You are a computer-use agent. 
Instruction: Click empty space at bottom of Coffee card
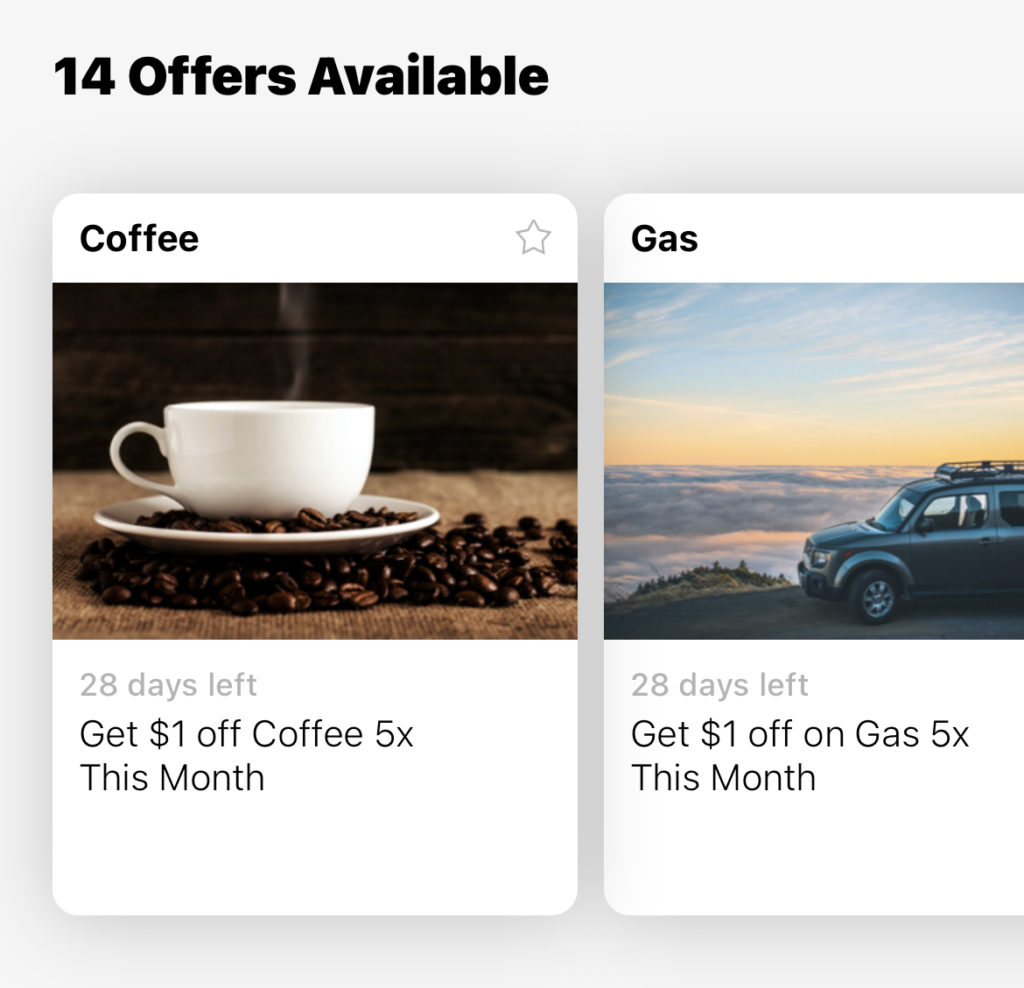click(x=314, y=860)
